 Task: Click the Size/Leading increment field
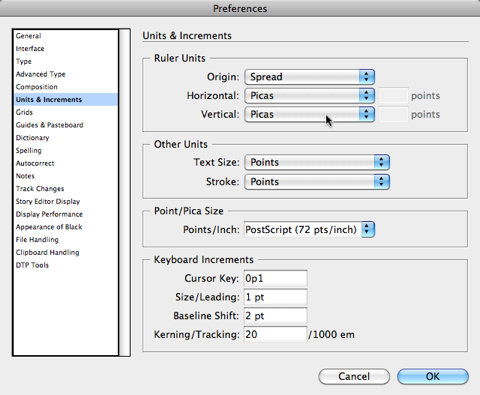tap(275, 297)
